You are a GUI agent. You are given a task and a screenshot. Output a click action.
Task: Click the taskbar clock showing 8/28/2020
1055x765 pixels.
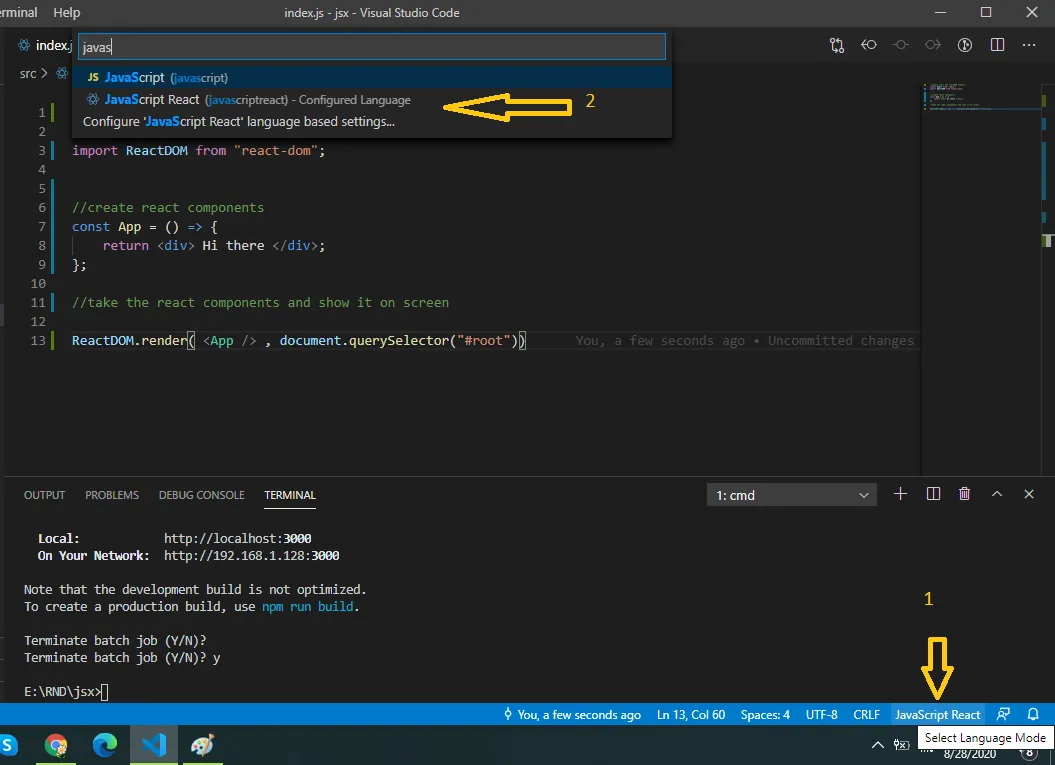(970, 754)
